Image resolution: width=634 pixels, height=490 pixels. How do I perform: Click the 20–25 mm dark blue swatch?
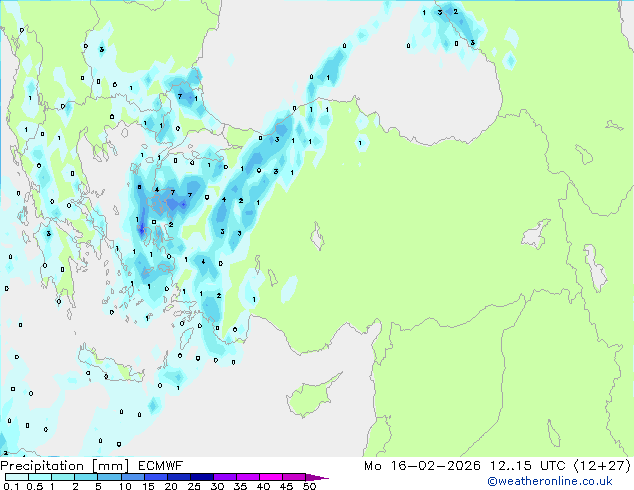(178, 477)
